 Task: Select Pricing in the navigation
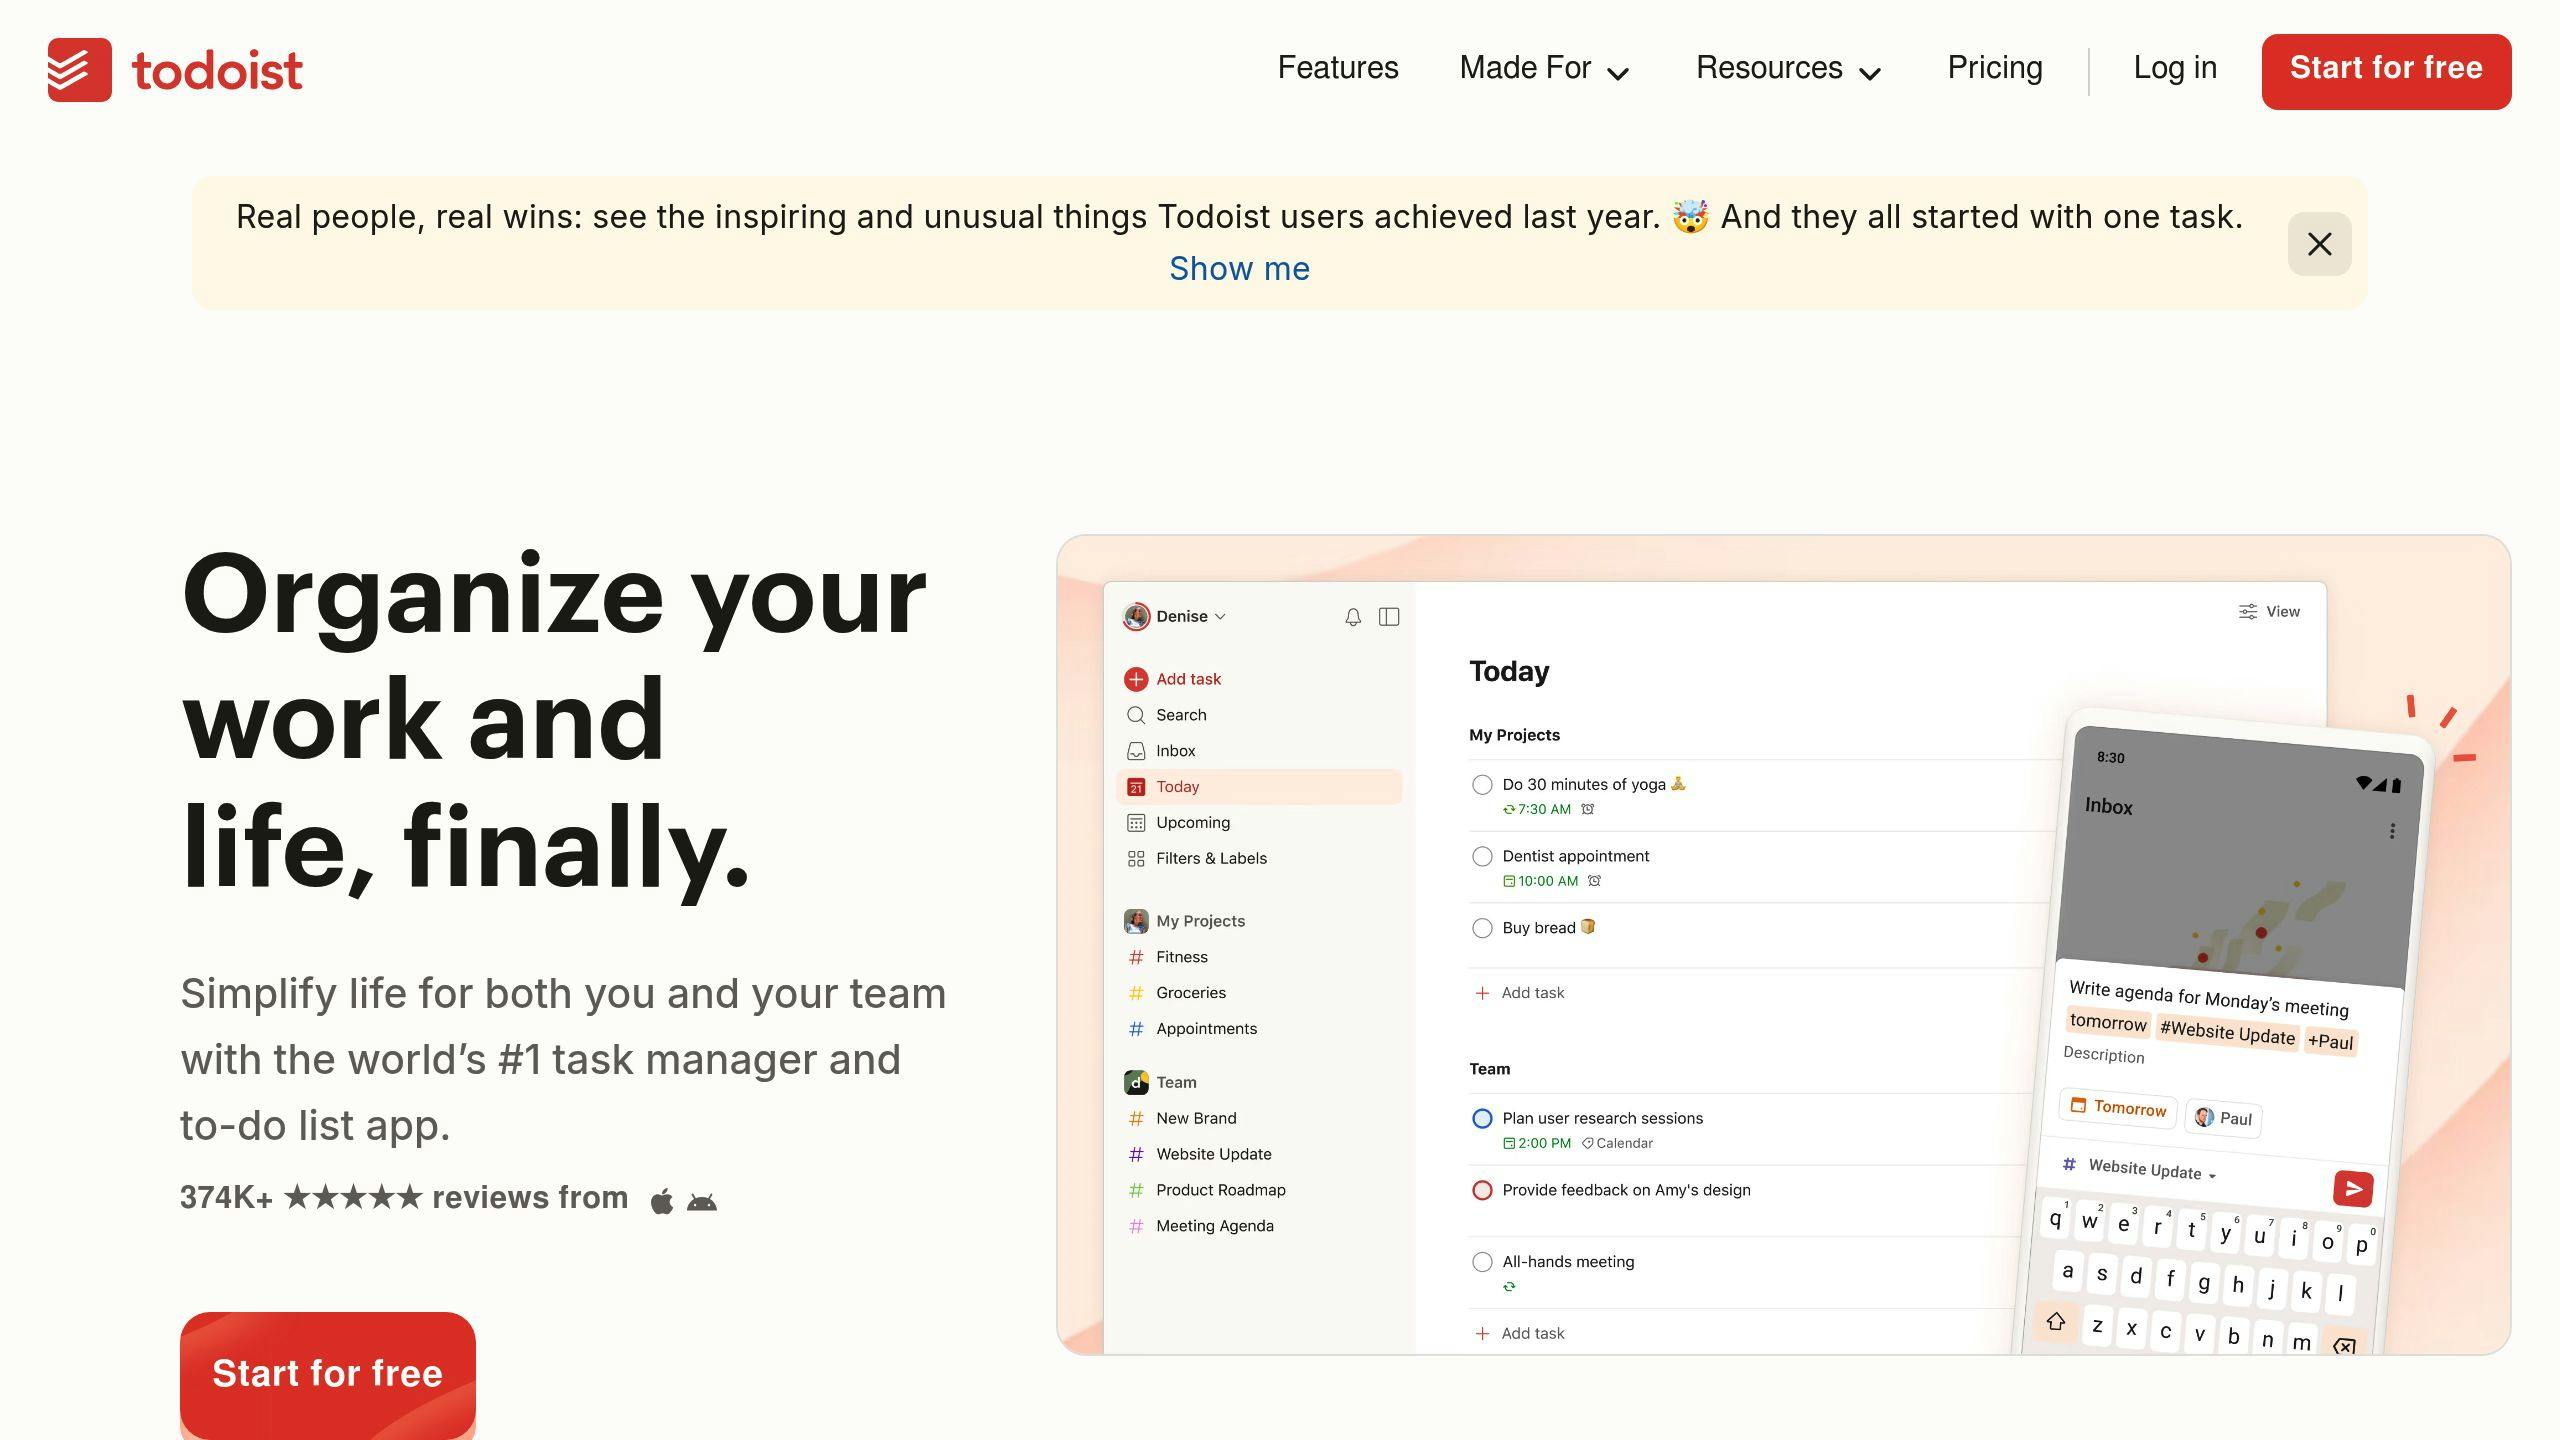click(1994, 67)
